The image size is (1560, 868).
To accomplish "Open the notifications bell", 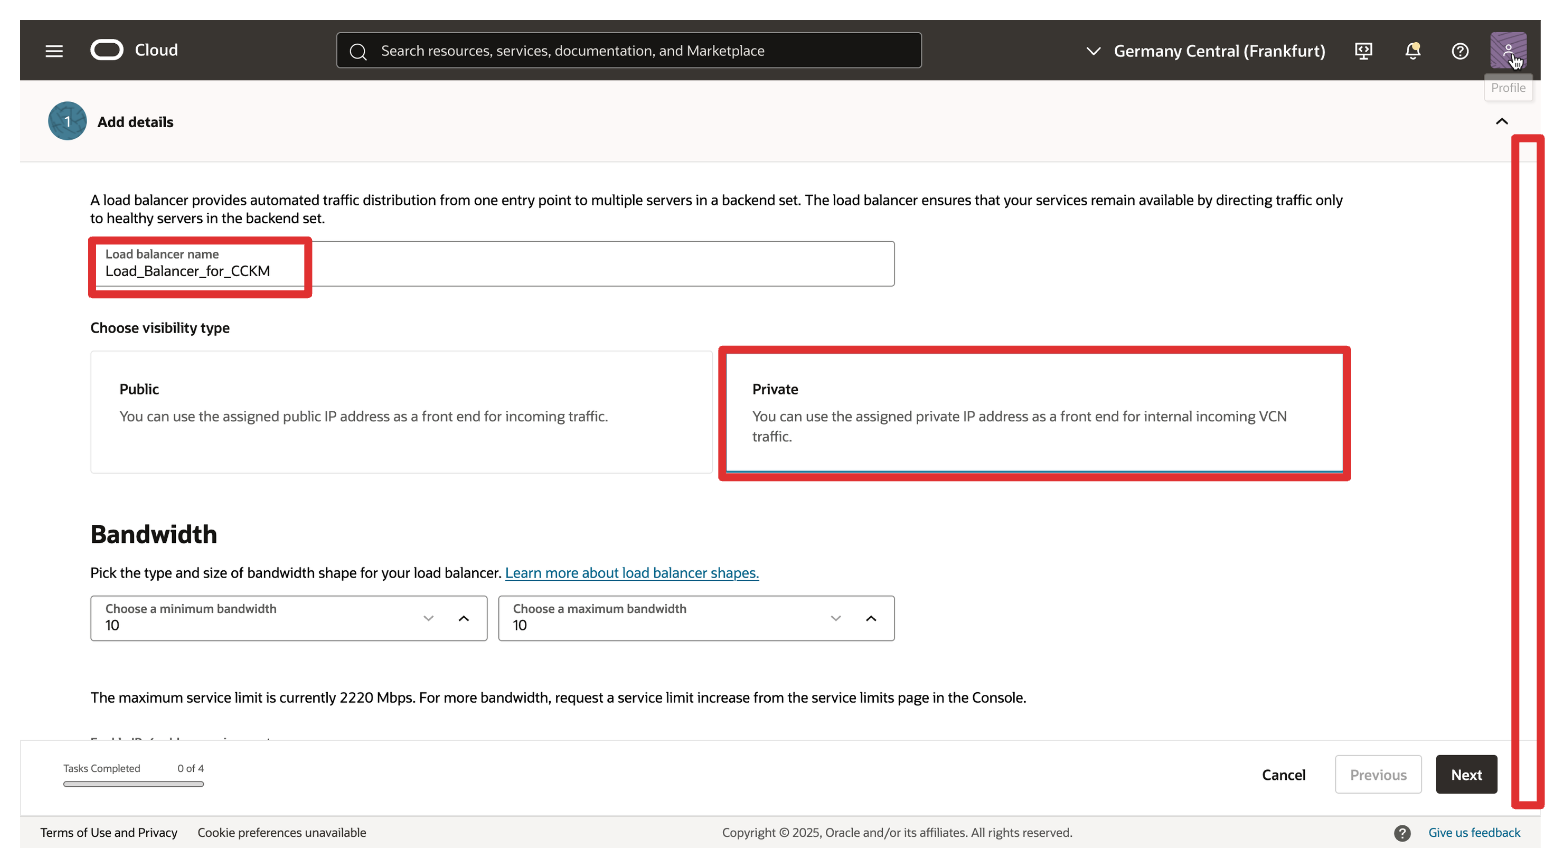I will pyautogui.click(x=1412, y=51).
